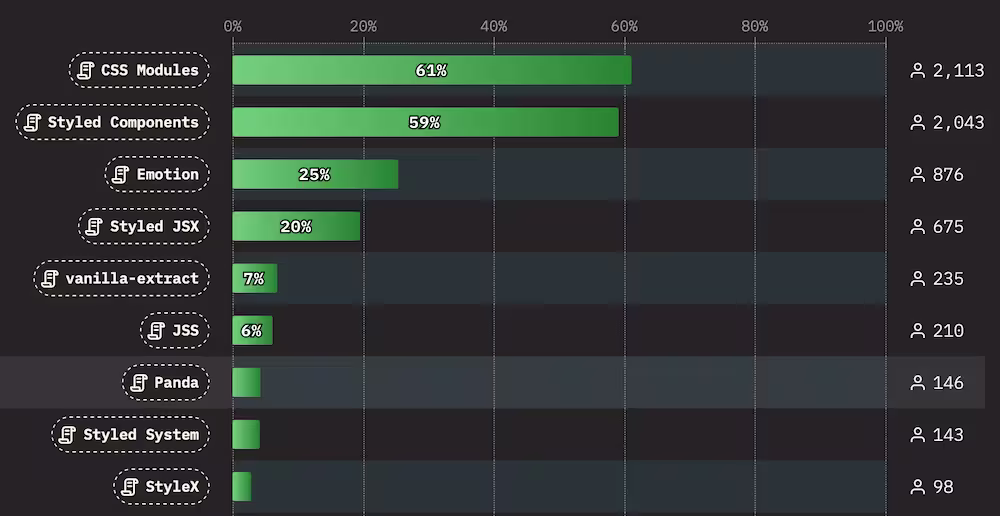Click the scroll icon beside Panda
The width and height of the screenshot is (1000, 516).
point(139,383)
